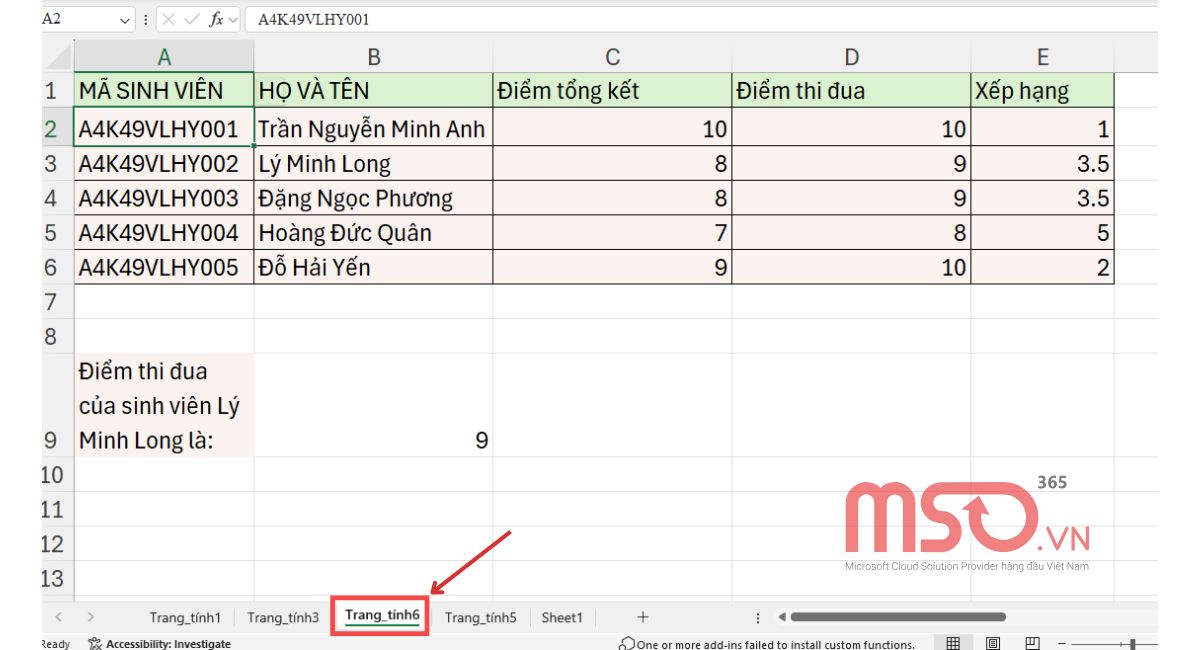Viewport: 1200px width, 650px height.
Task: Click the zoom slider handle
Action: (1131, 643)
